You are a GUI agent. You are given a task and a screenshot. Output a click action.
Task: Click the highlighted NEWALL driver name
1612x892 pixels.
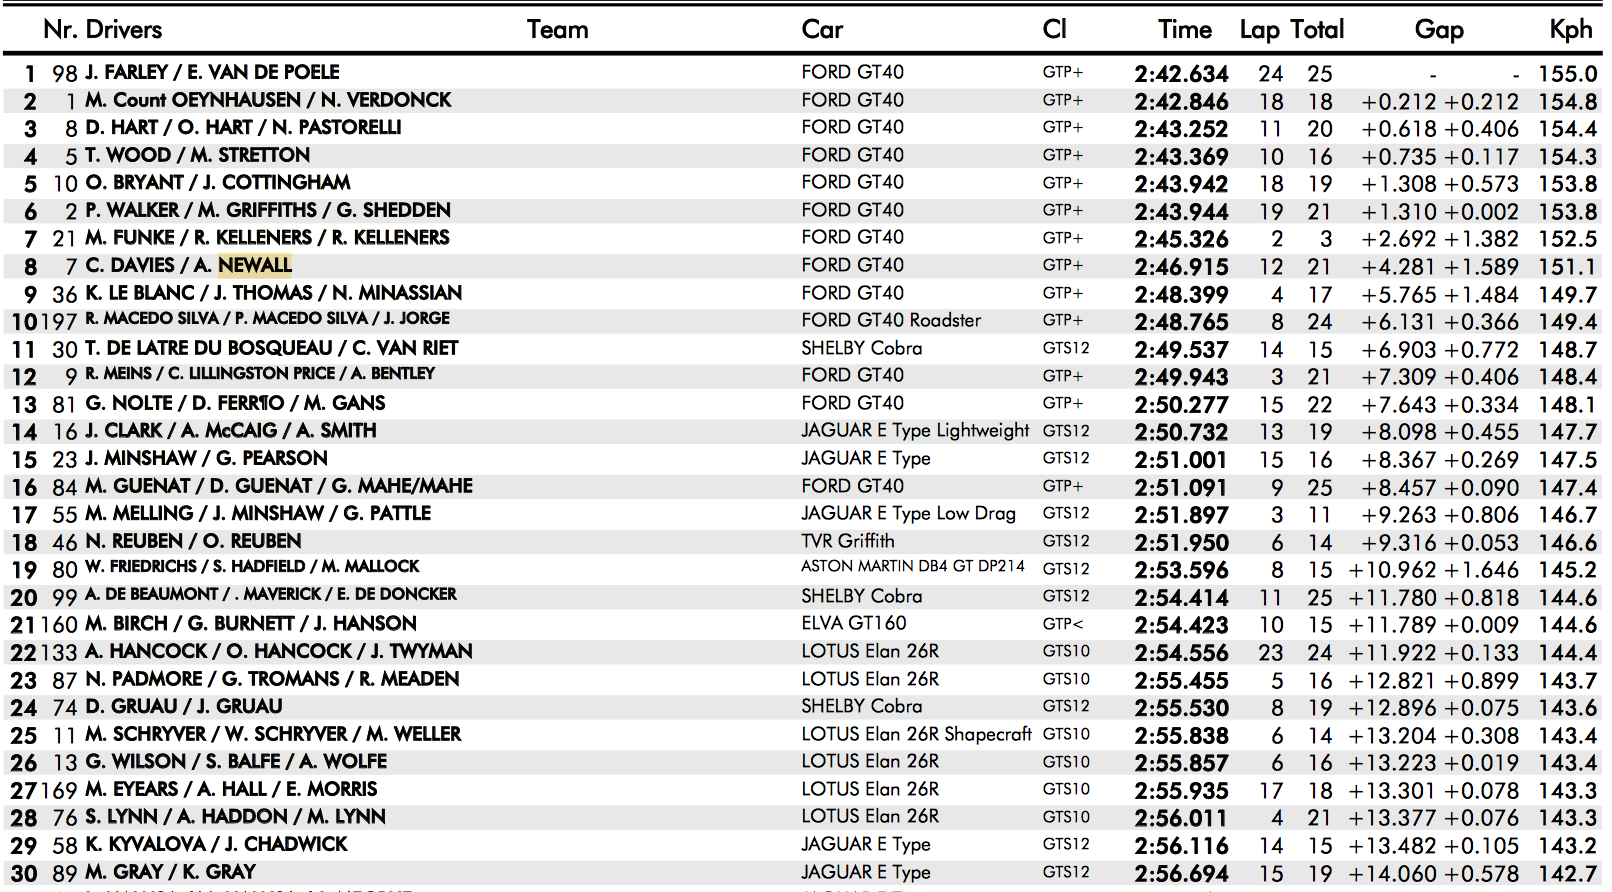coord(255,265)
